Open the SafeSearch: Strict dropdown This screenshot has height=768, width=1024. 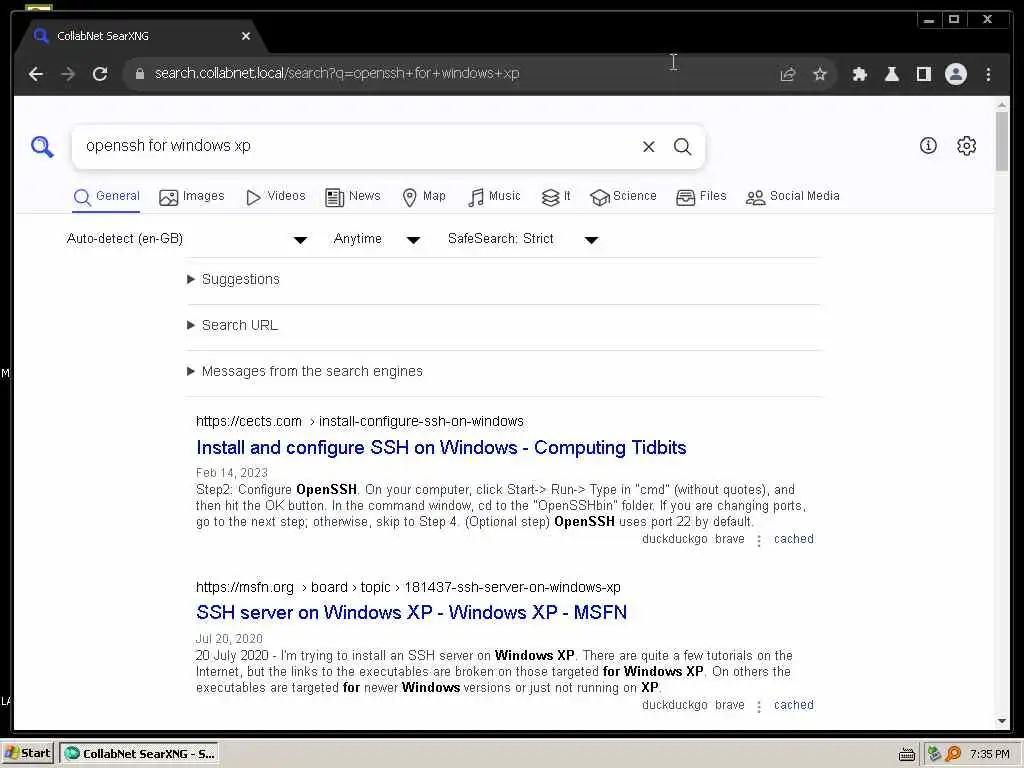523,239
